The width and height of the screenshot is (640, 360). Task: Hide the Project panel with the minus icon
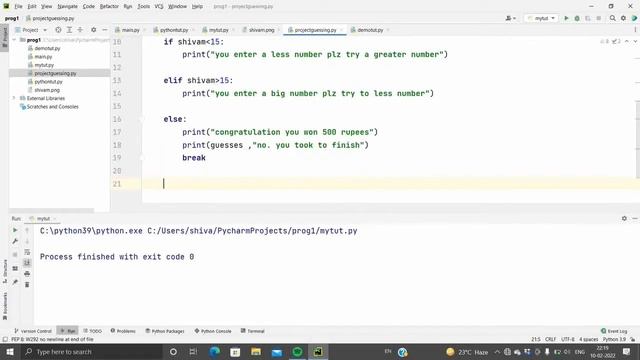coord(104,30)
